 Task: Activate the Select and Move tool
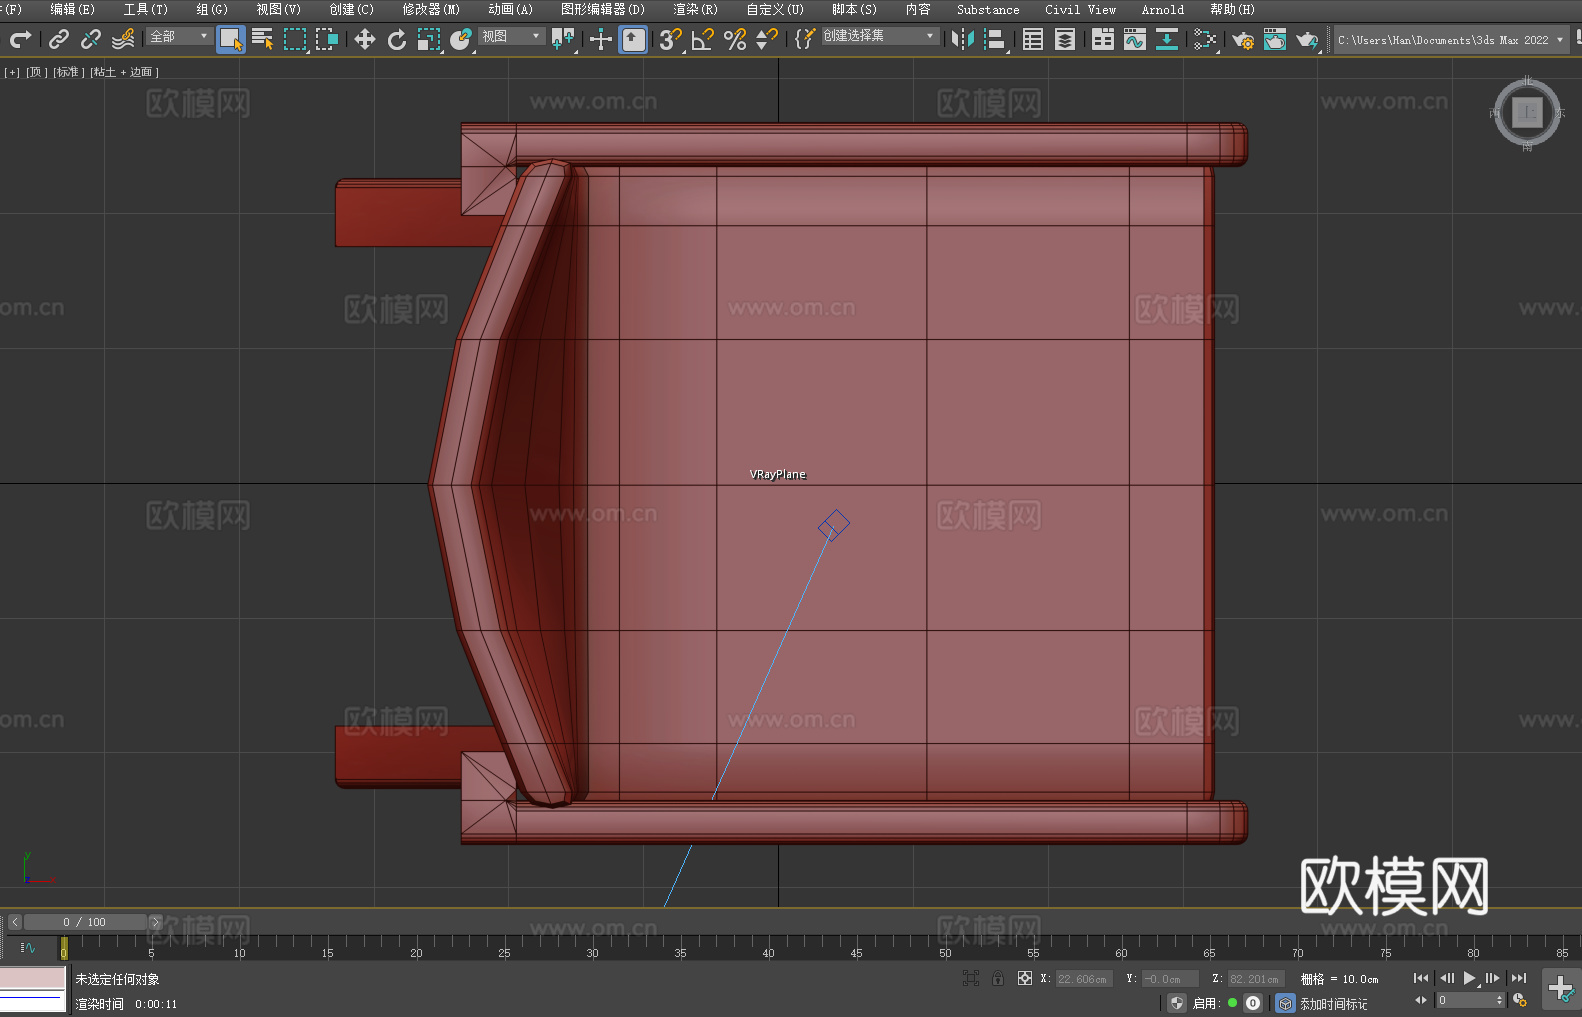click(365, 39)
